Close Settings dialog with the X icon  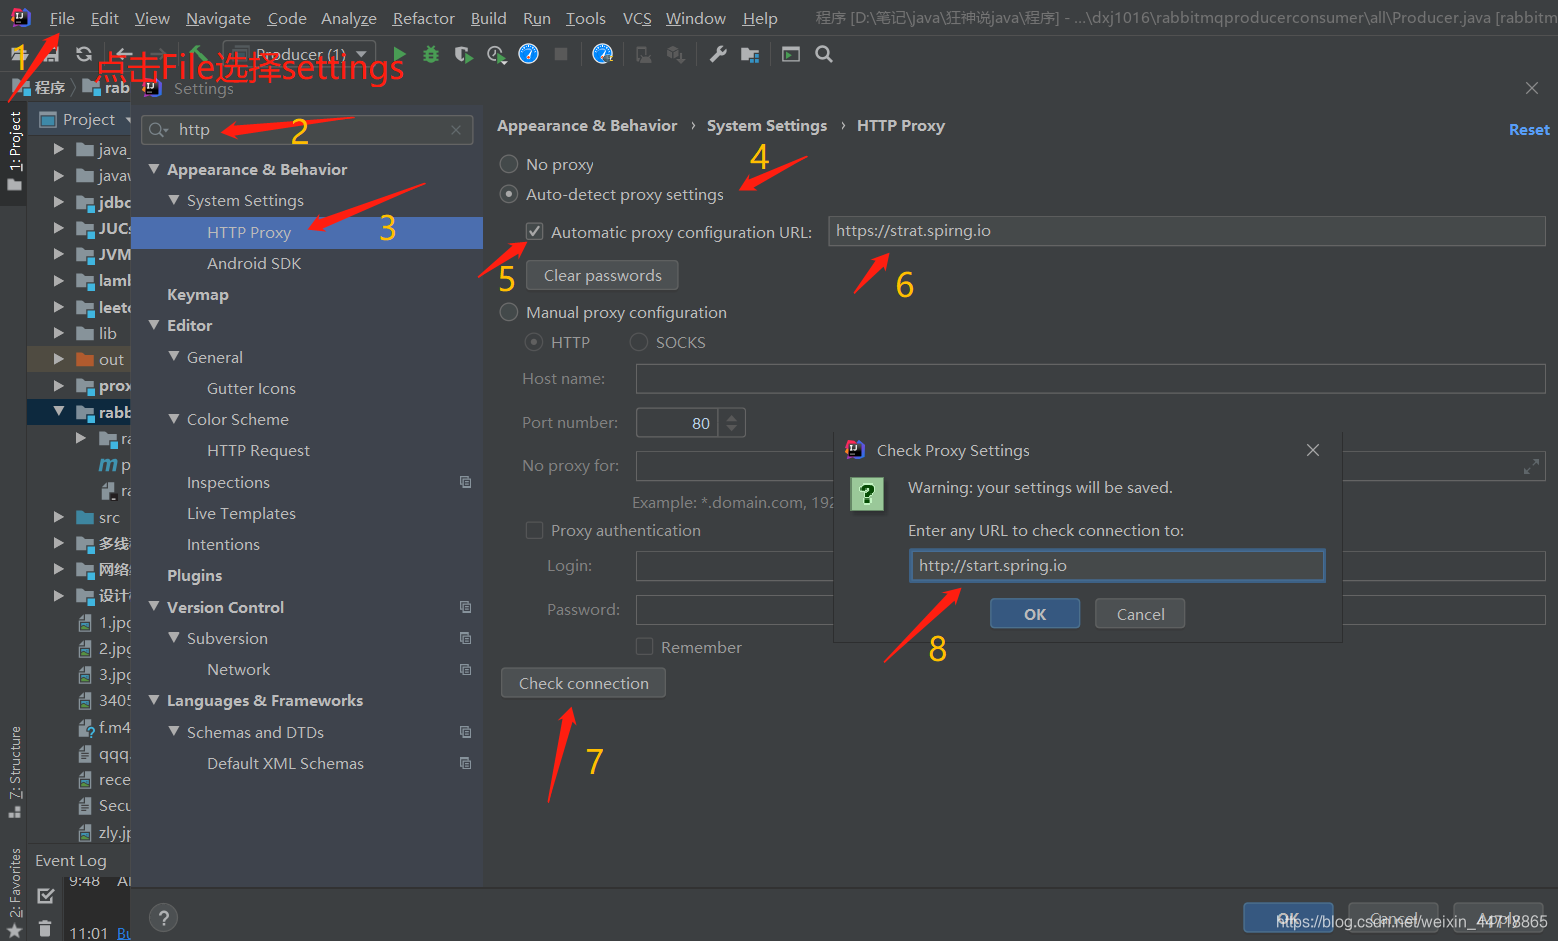pos(1531,88)
